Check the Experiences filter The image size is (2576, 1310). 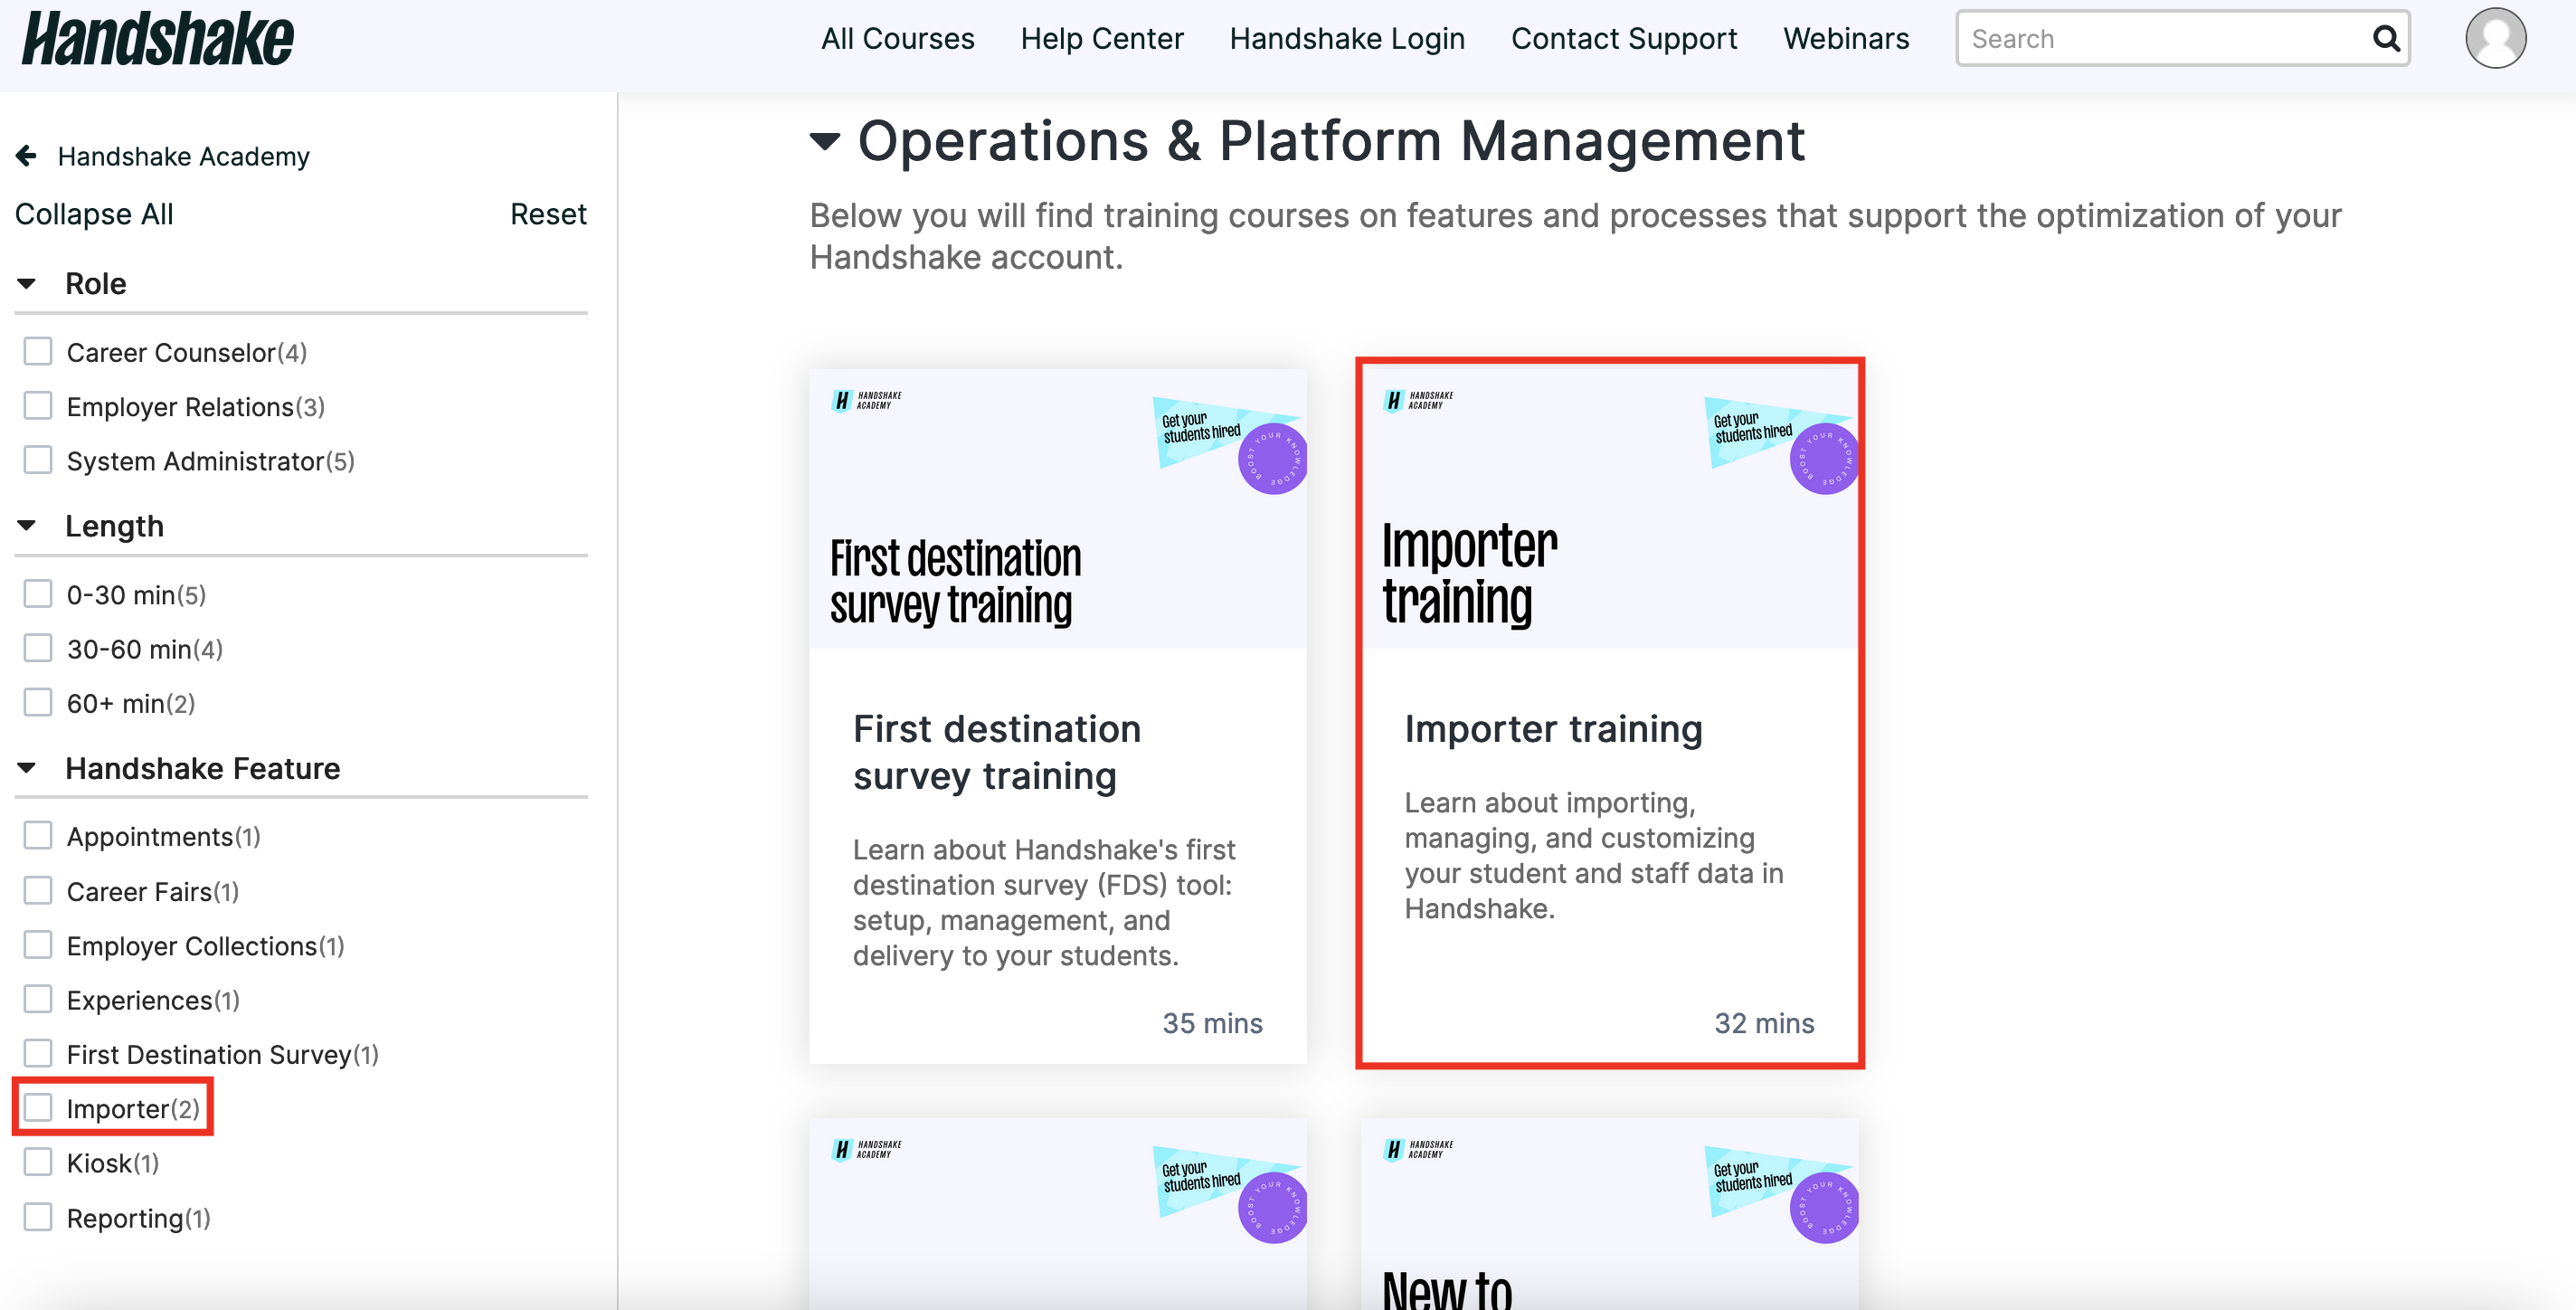[x=38, y=999]
